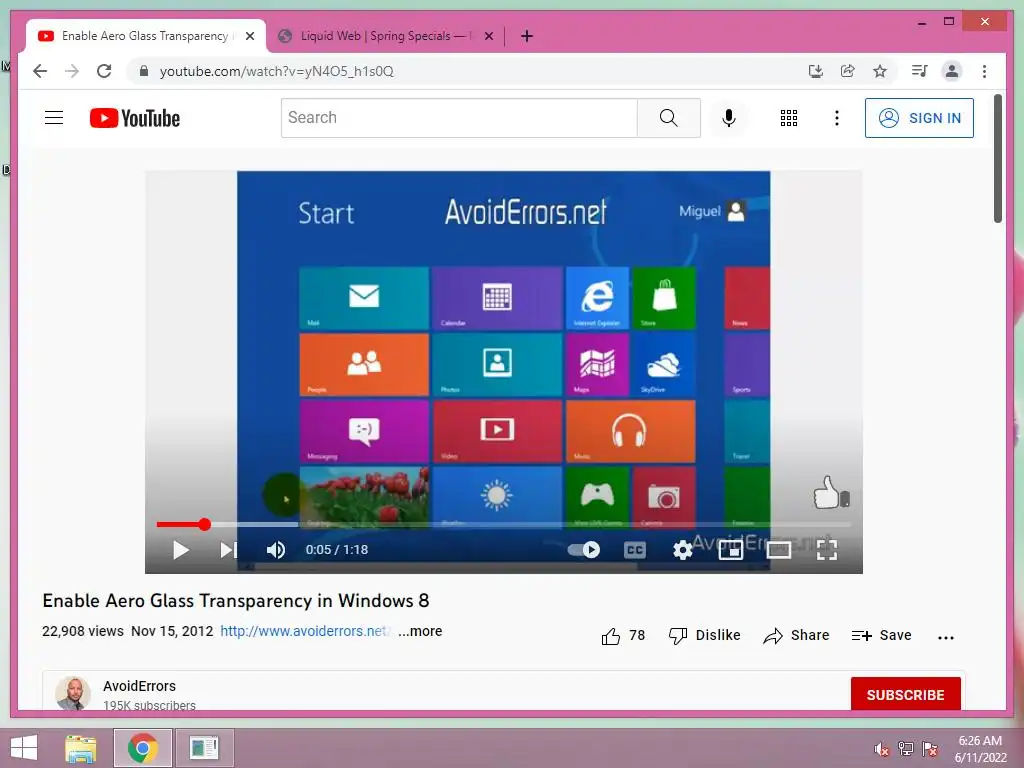The image size is (1024, 768).
Task: Reload the current page
Action: click(x=104, y=71)
